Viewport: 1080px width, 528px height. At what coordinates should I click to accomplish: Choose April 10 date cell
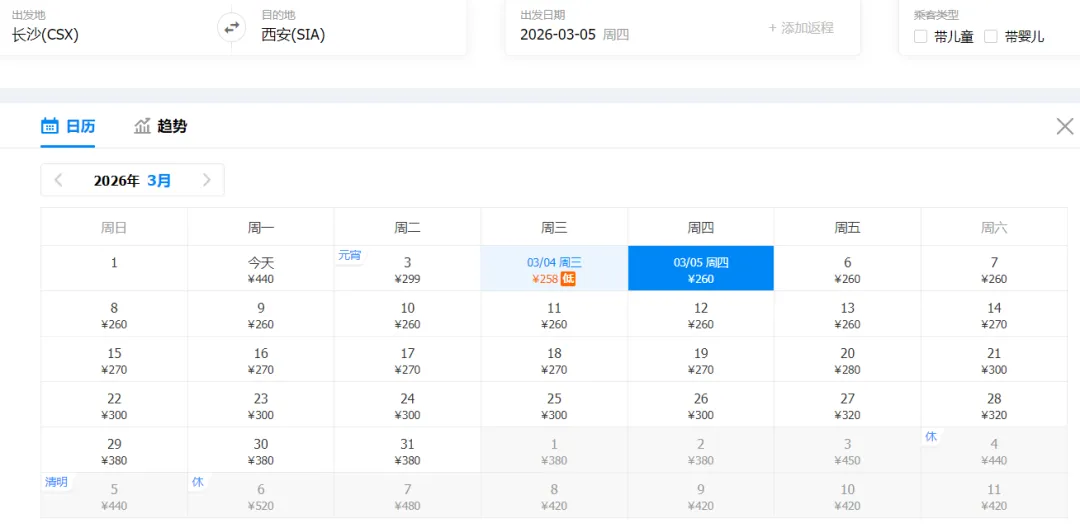point(848,496)
